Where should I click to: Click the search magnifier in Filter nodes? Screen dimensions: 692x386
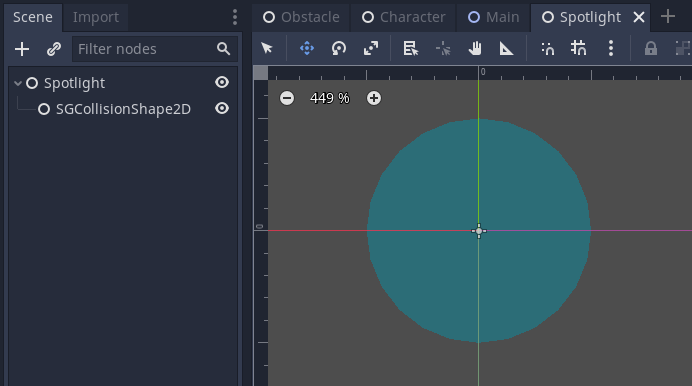[x=223, y=49]
